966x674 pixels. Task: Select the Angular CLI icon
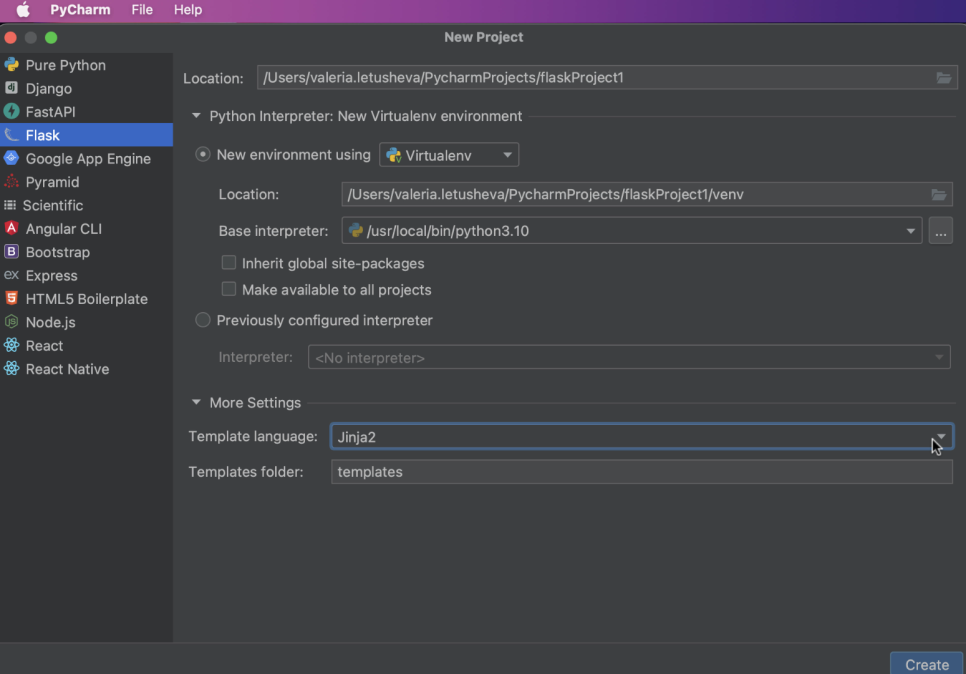click(x=12, y=228)
